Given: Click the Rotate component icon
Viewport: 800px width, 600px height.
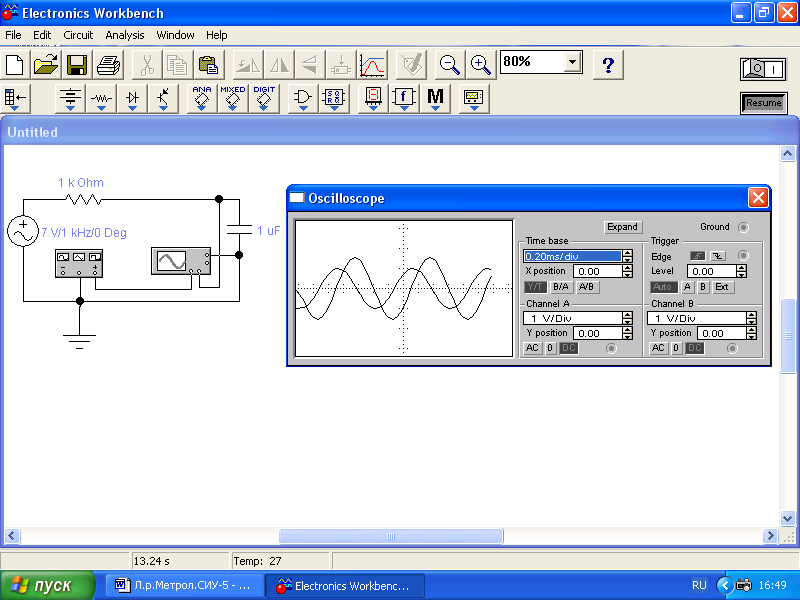Looking at the screenshot, I should tap(248, 65).
